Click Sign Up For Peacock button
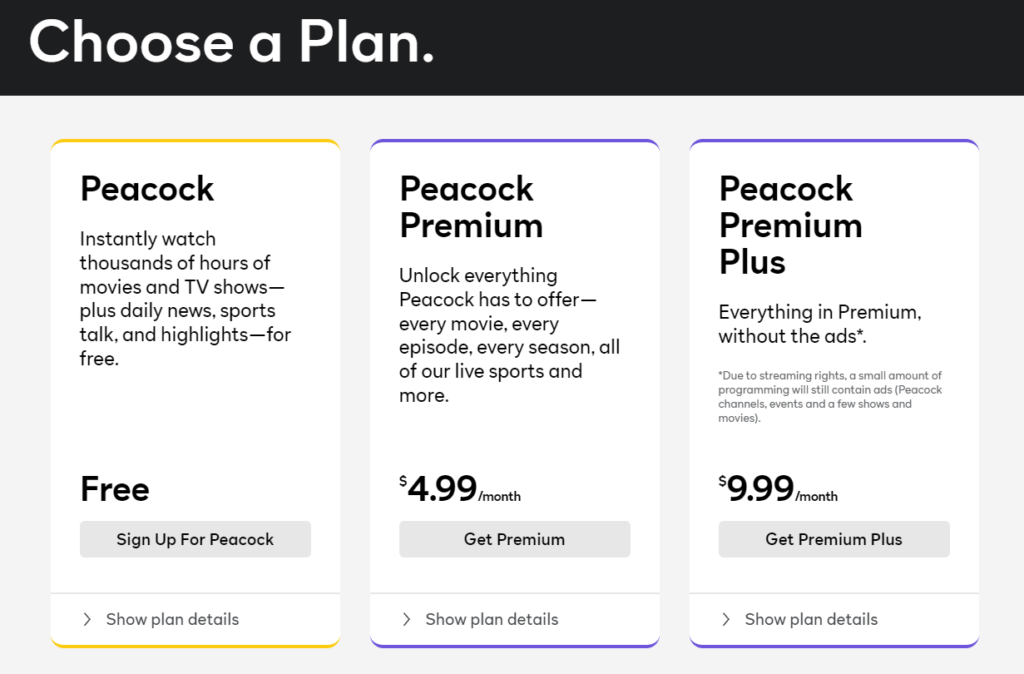 click(195, 539)
